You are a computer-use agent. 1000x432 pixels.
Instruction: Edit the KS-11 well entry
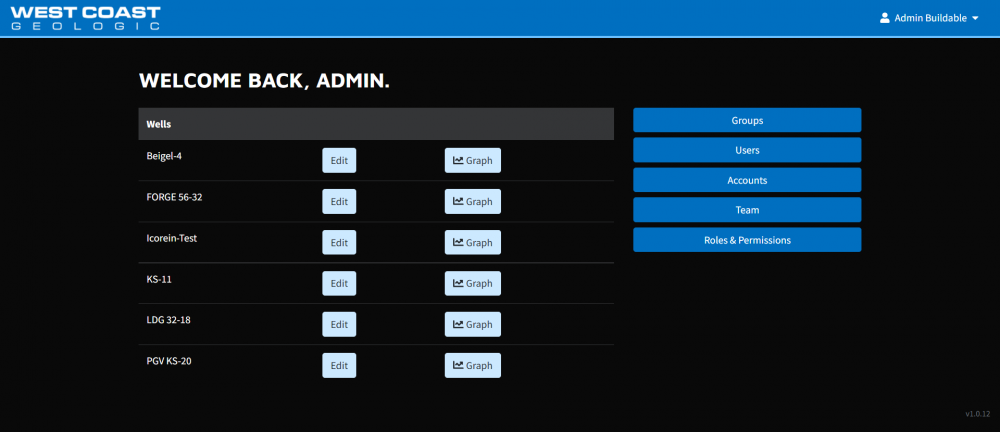[x=339, y=284]
